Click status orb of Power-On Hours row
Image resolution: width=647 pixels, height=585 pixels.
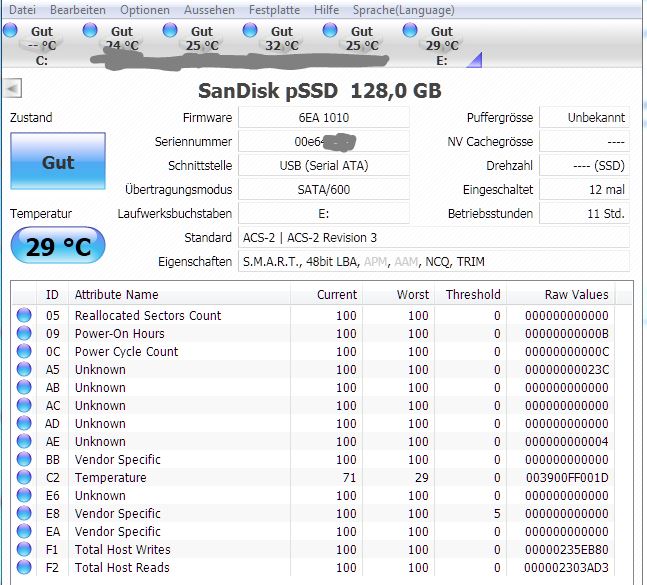tap(24, 333)
